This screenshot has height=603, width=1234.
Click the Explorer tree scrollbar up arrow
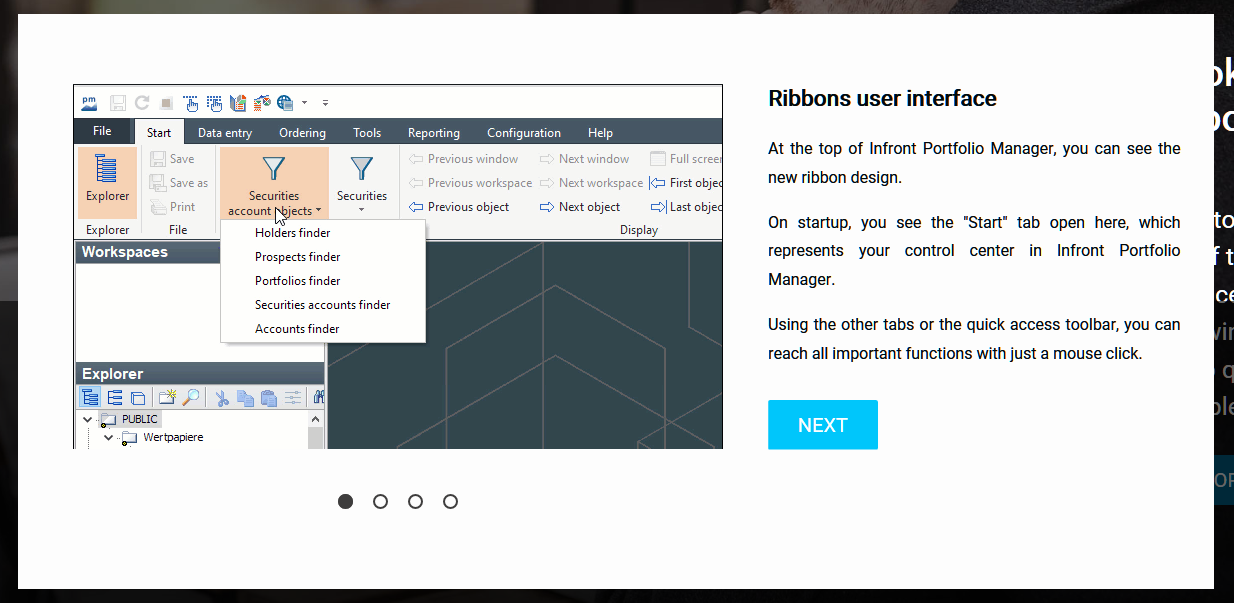click(315, 420)
